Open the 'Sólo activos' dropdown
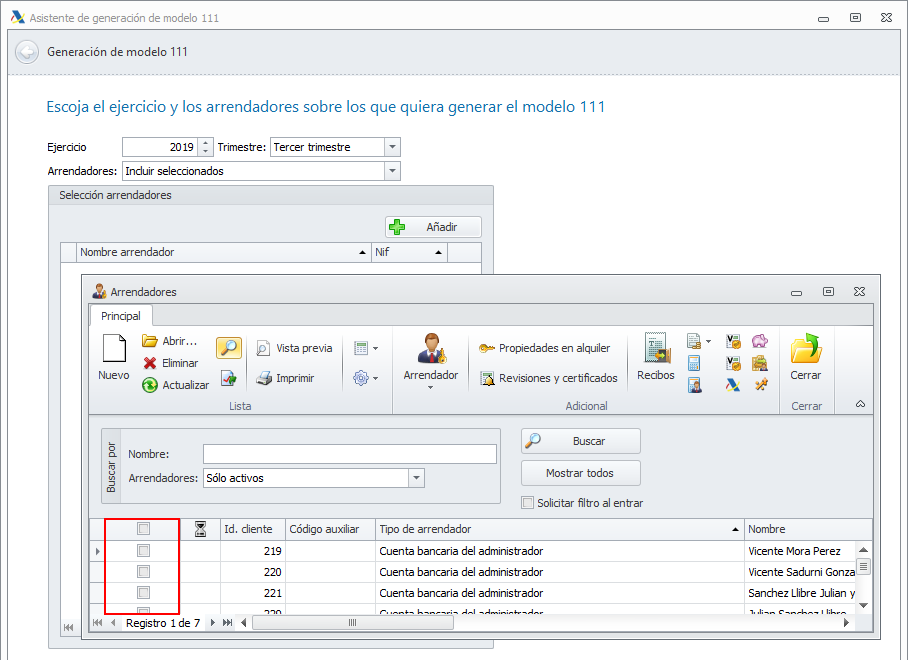Image resolution: width=908 pixels, height=660 pixels. 416,478
